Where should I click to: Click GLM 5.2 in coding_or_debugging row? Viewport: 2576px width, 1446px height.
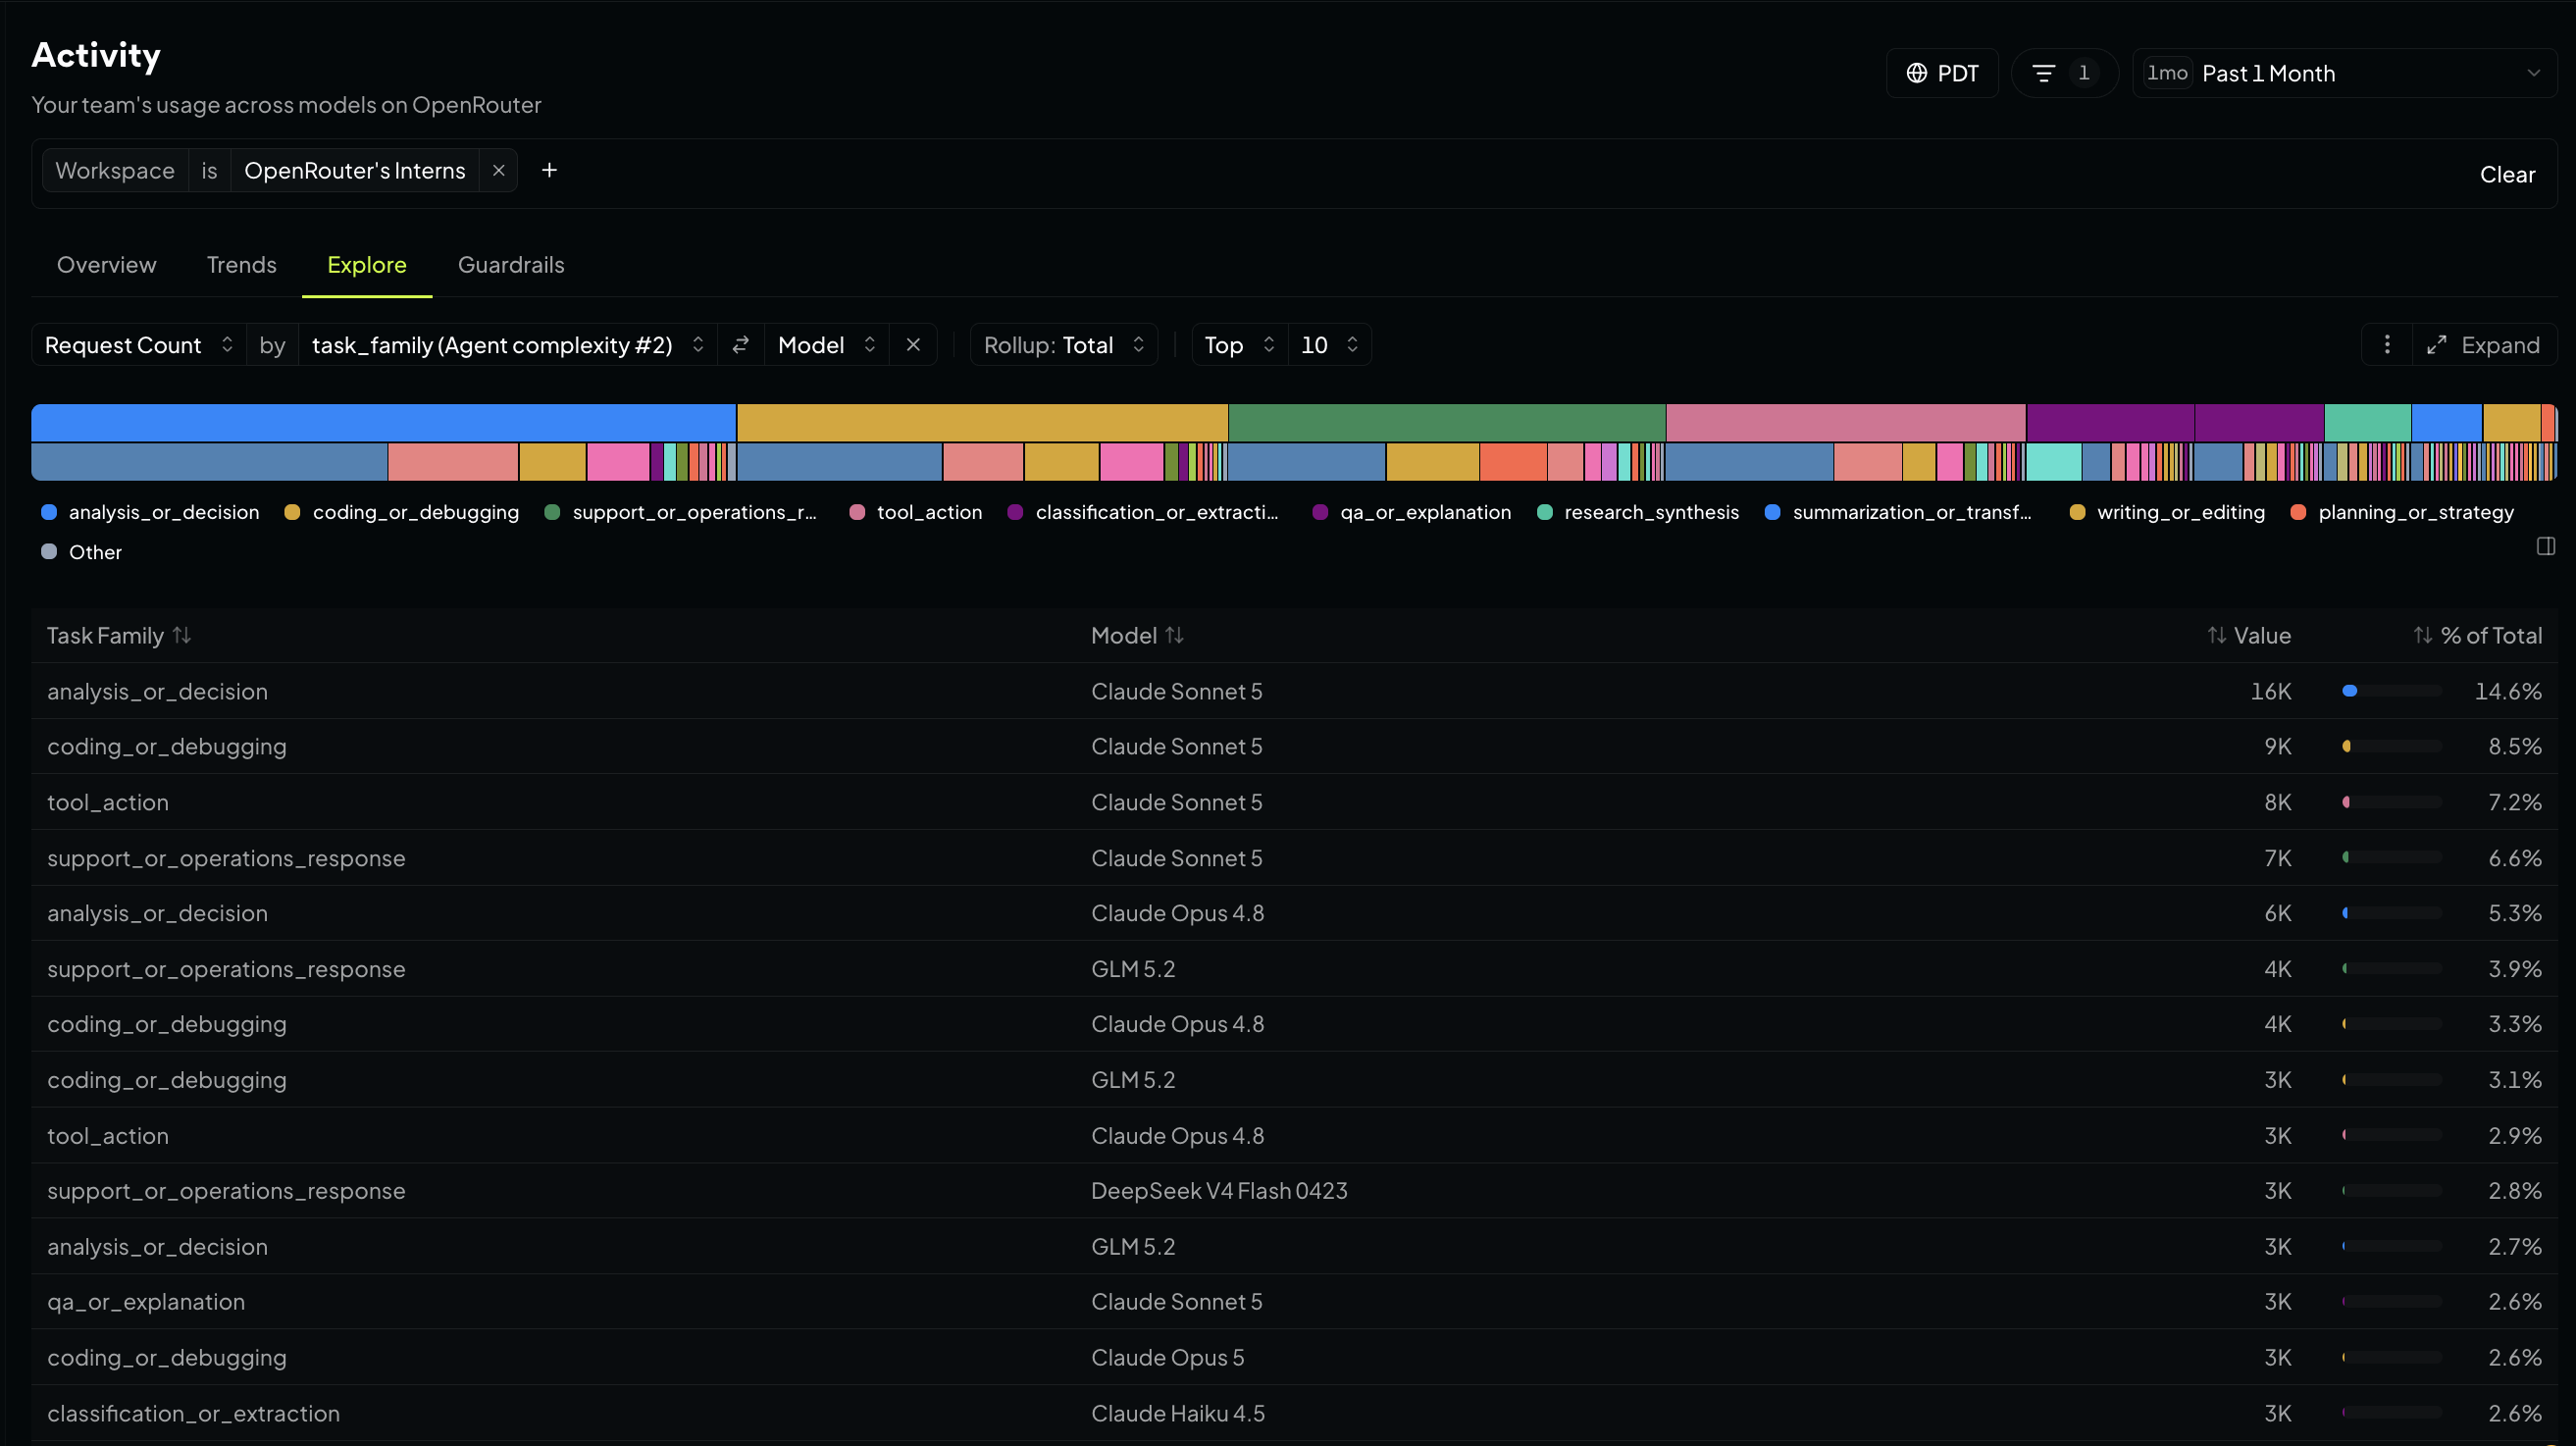click(1133, 1080)
